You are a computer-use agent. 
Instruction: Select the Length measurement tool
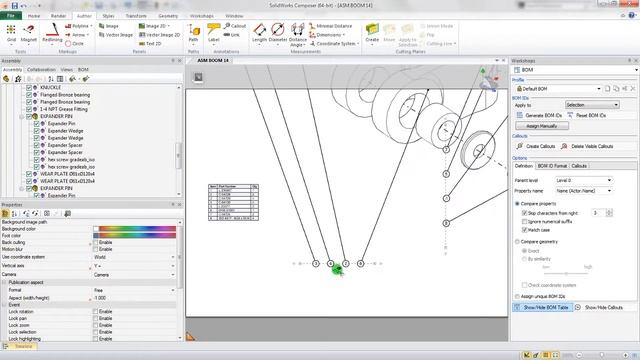[x=259, y=33]
